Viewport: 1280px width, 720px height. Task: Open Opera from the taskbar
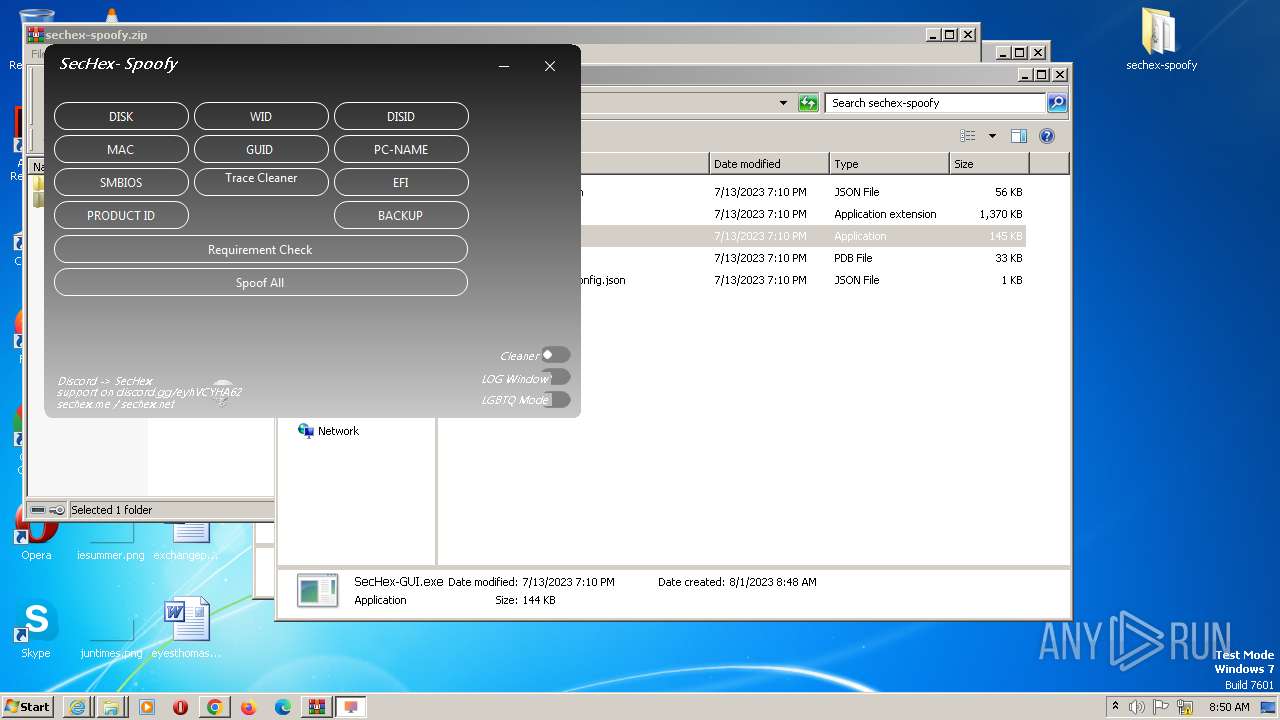coord(180,707)
